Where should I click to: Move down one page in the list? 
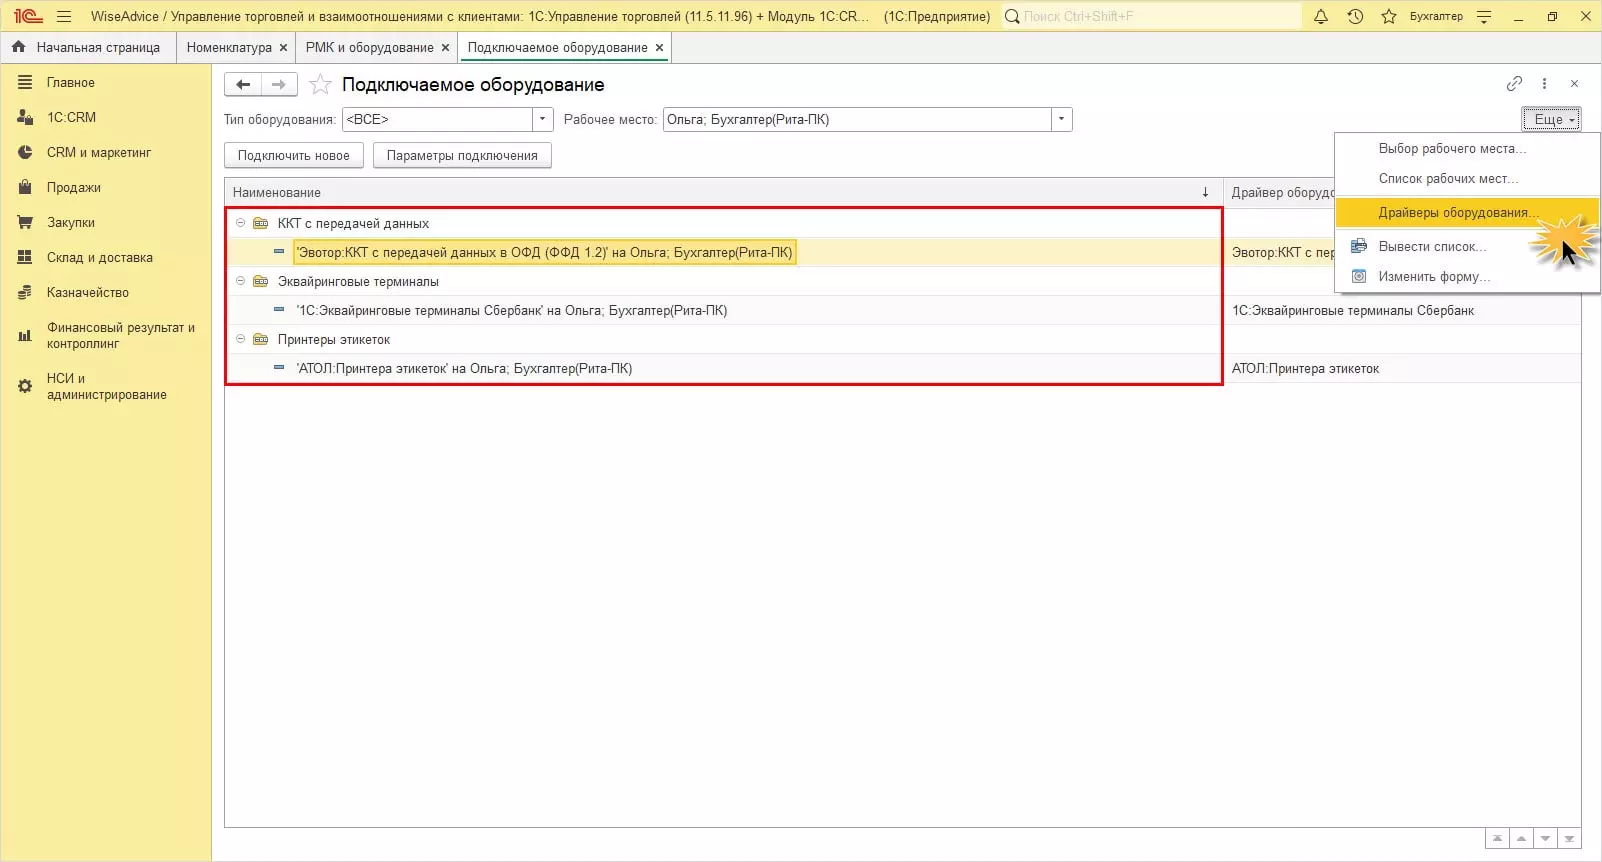pyautogui.click(x=1545, y=839)
